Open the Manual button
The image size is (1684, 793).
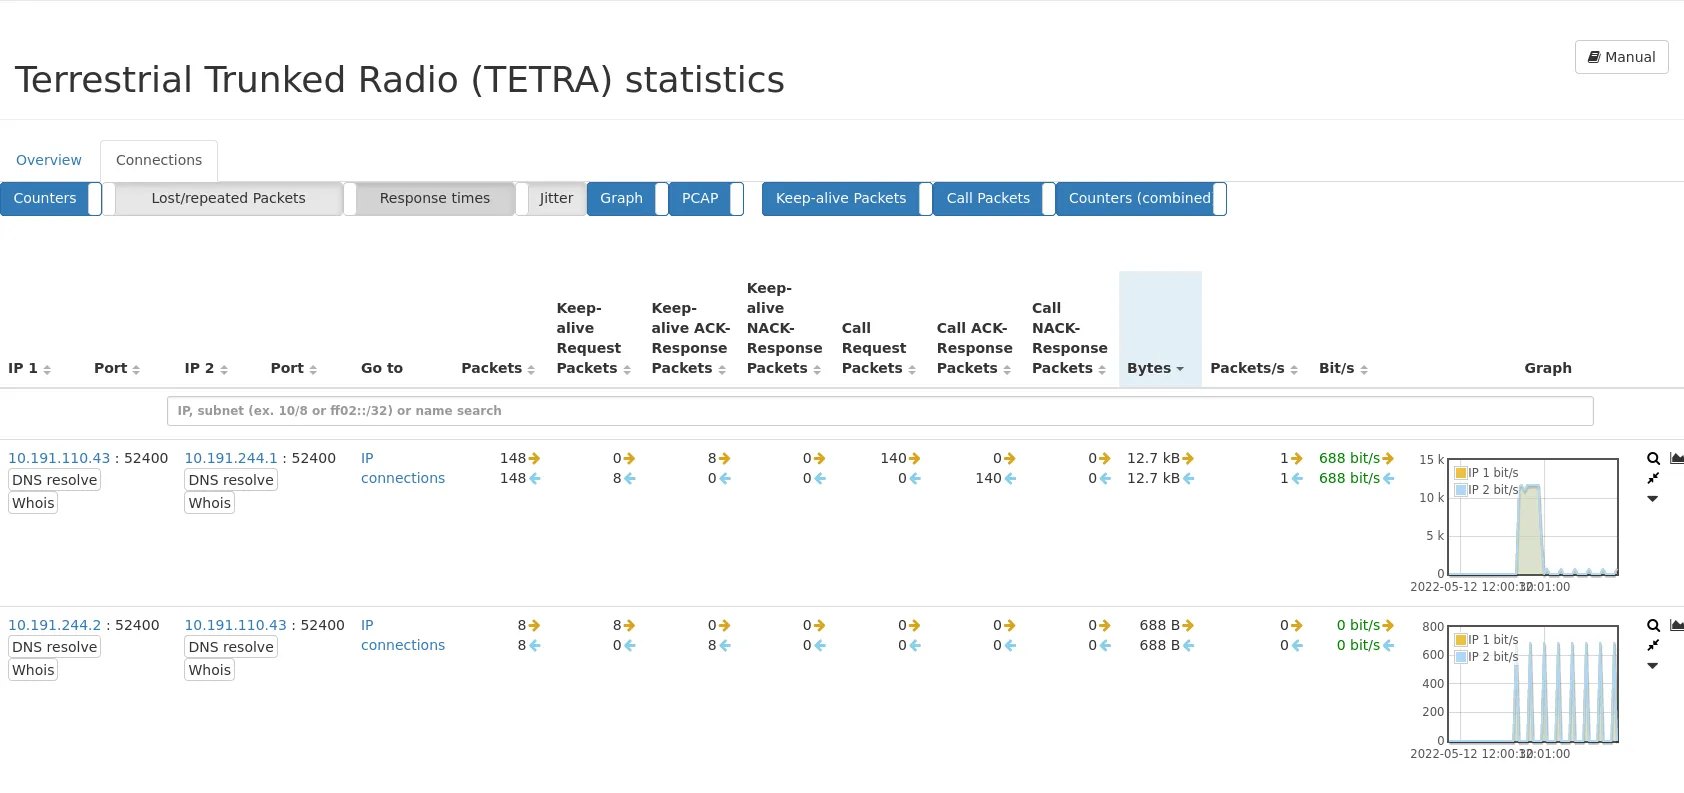[x=1621, y=57]
